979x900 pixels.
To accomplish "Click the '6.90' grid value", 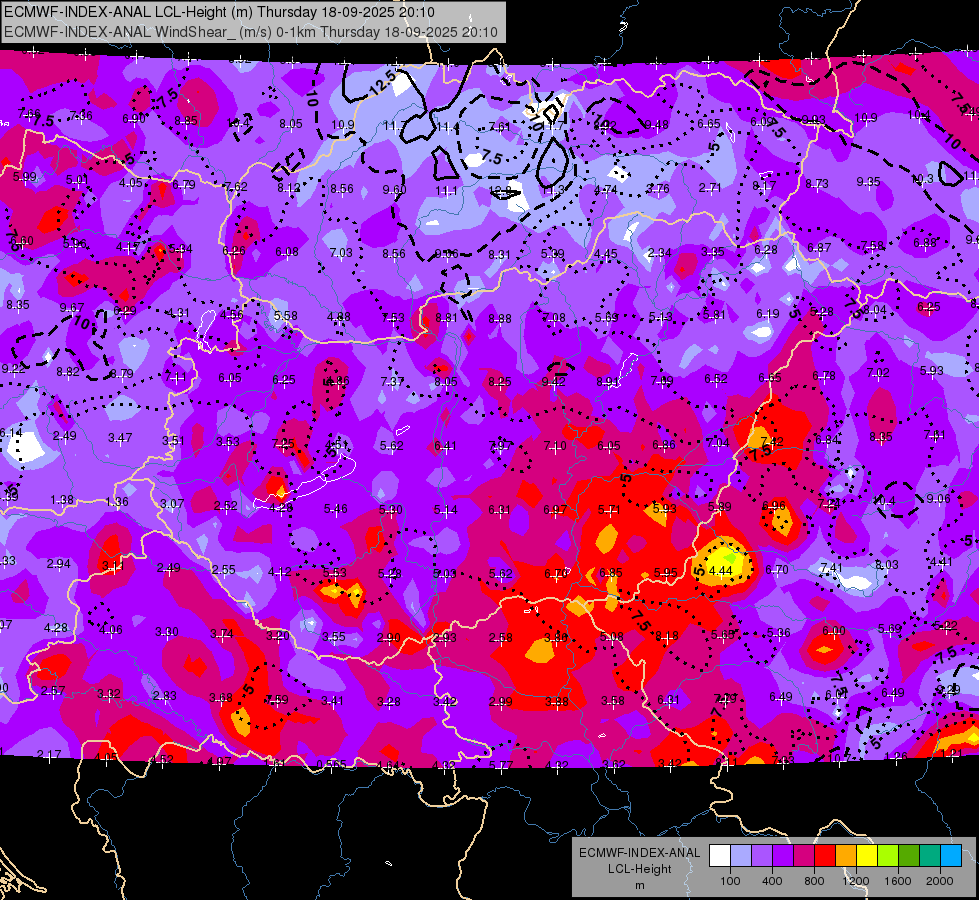I will [134, 119].
